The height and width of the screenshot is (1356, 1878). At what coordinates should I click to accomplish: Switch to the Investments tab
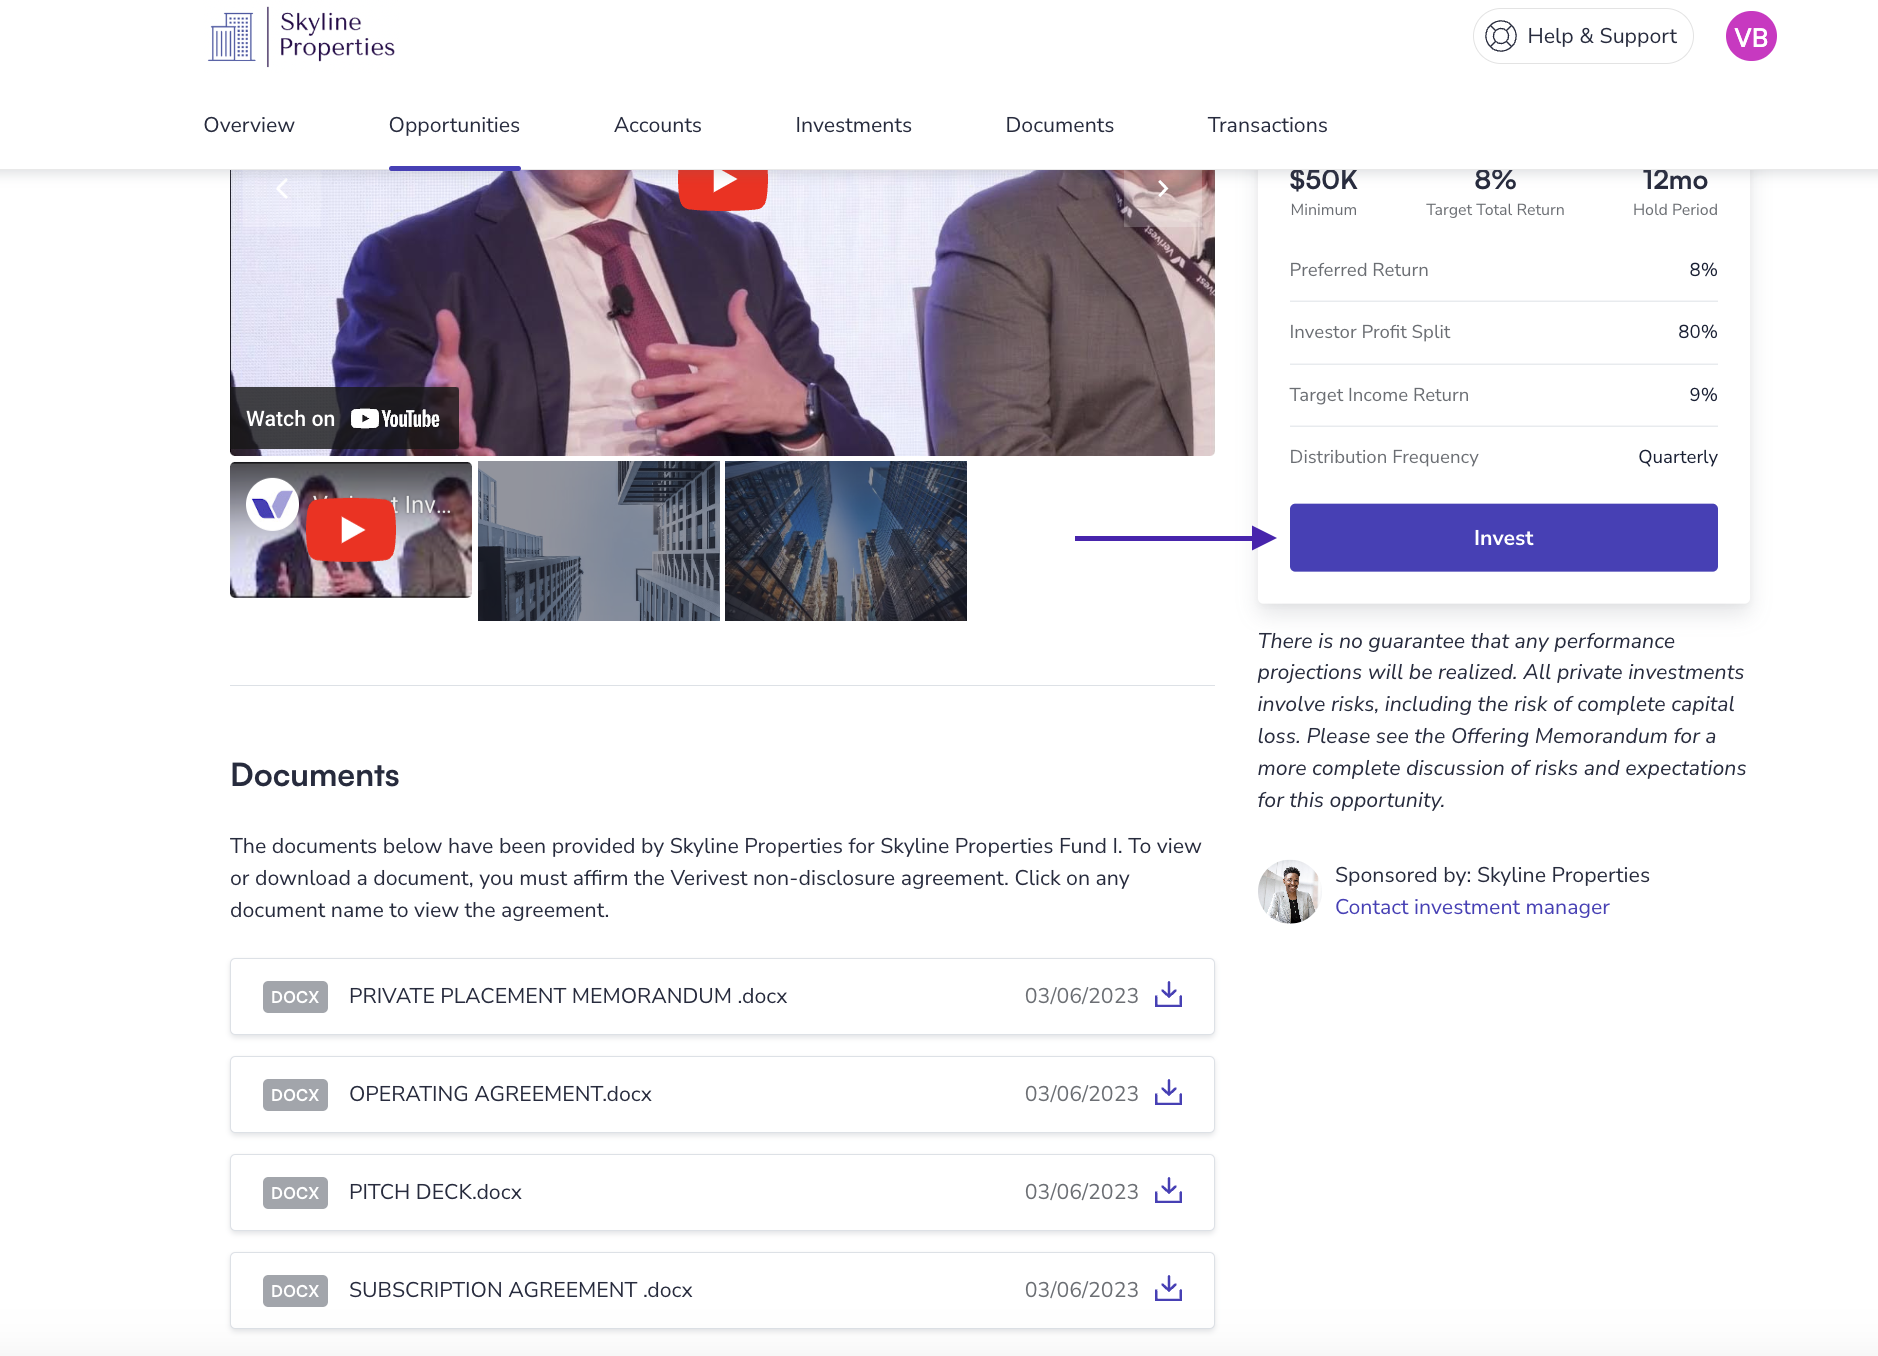click(853, 125)
